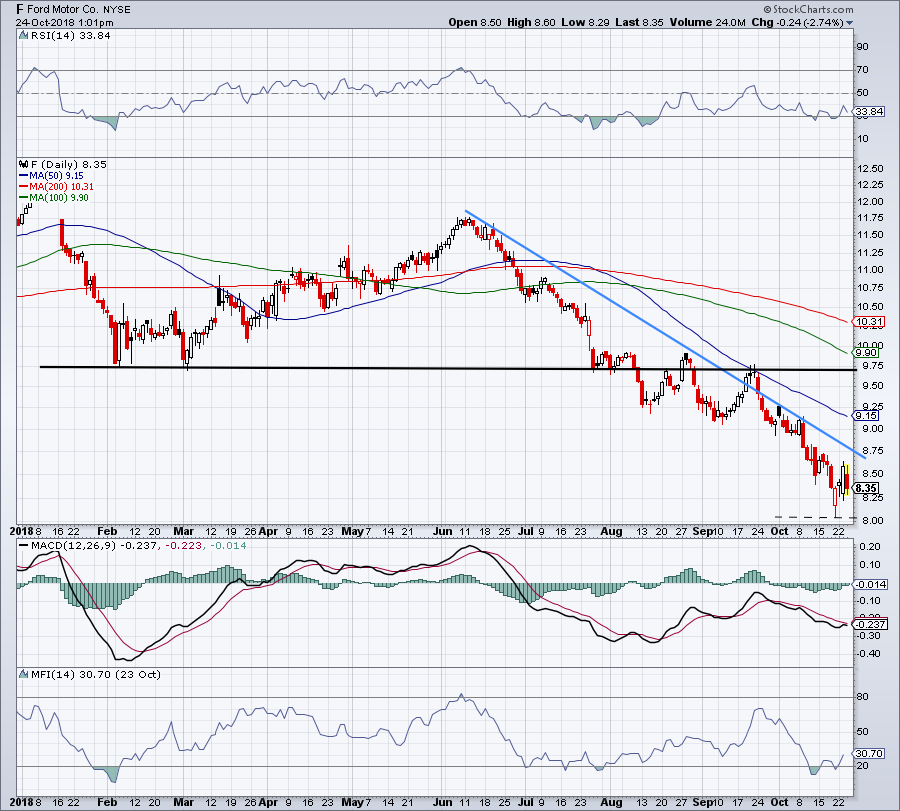Click the 12.50 price axis label

870,169
